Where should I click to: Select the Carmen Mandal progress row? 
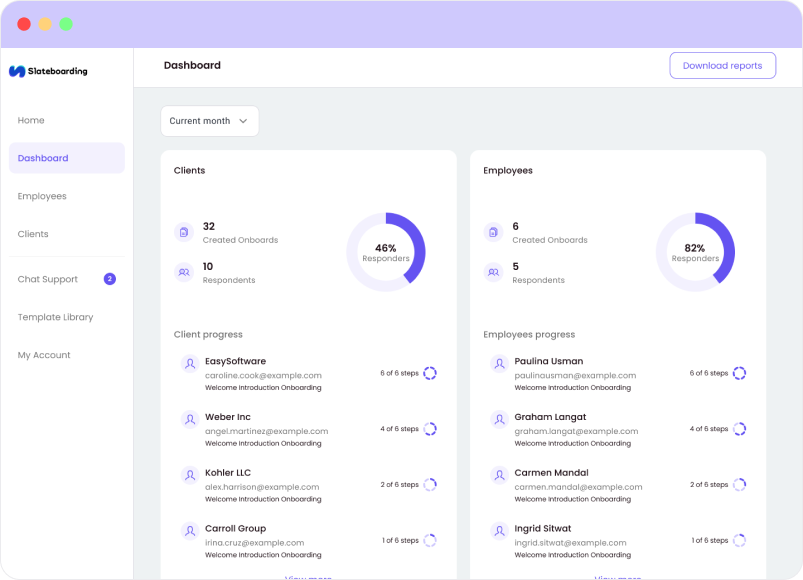coord(618,485)
